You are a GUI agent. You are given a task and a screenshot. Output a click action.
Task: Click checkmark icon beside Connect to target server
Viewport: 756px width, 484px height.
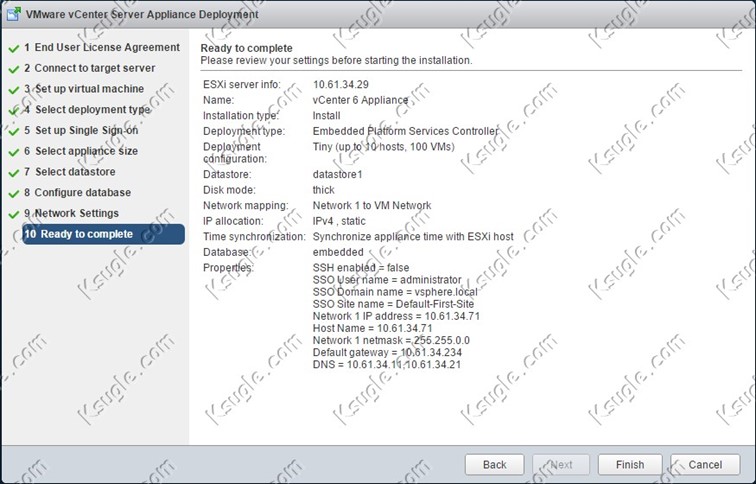14,69
